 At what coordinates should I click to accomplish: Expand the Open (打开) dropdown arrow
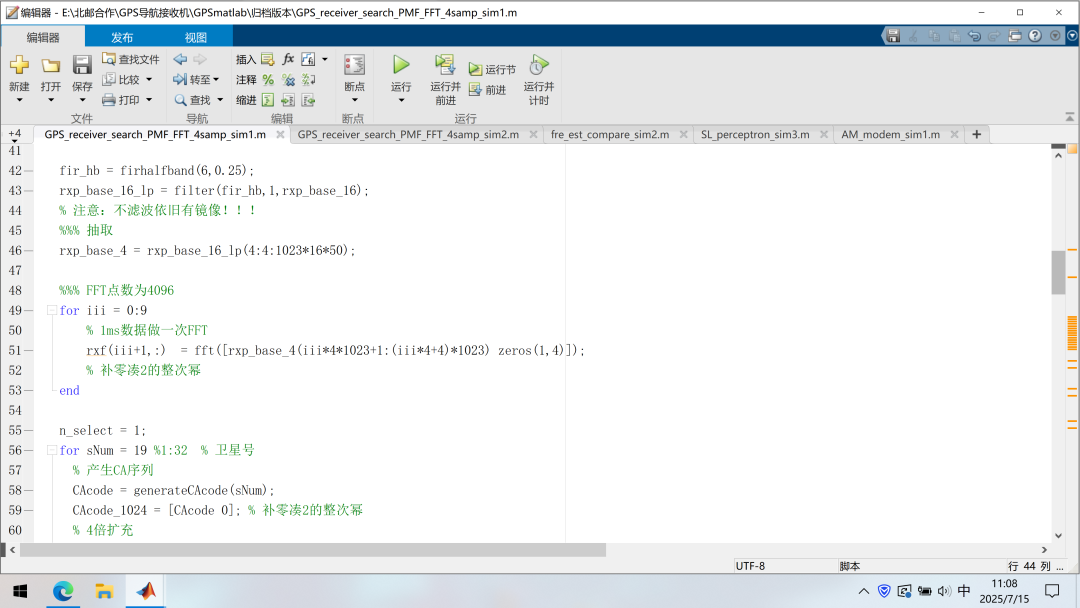pyautogui.click(x=50, y=101)
